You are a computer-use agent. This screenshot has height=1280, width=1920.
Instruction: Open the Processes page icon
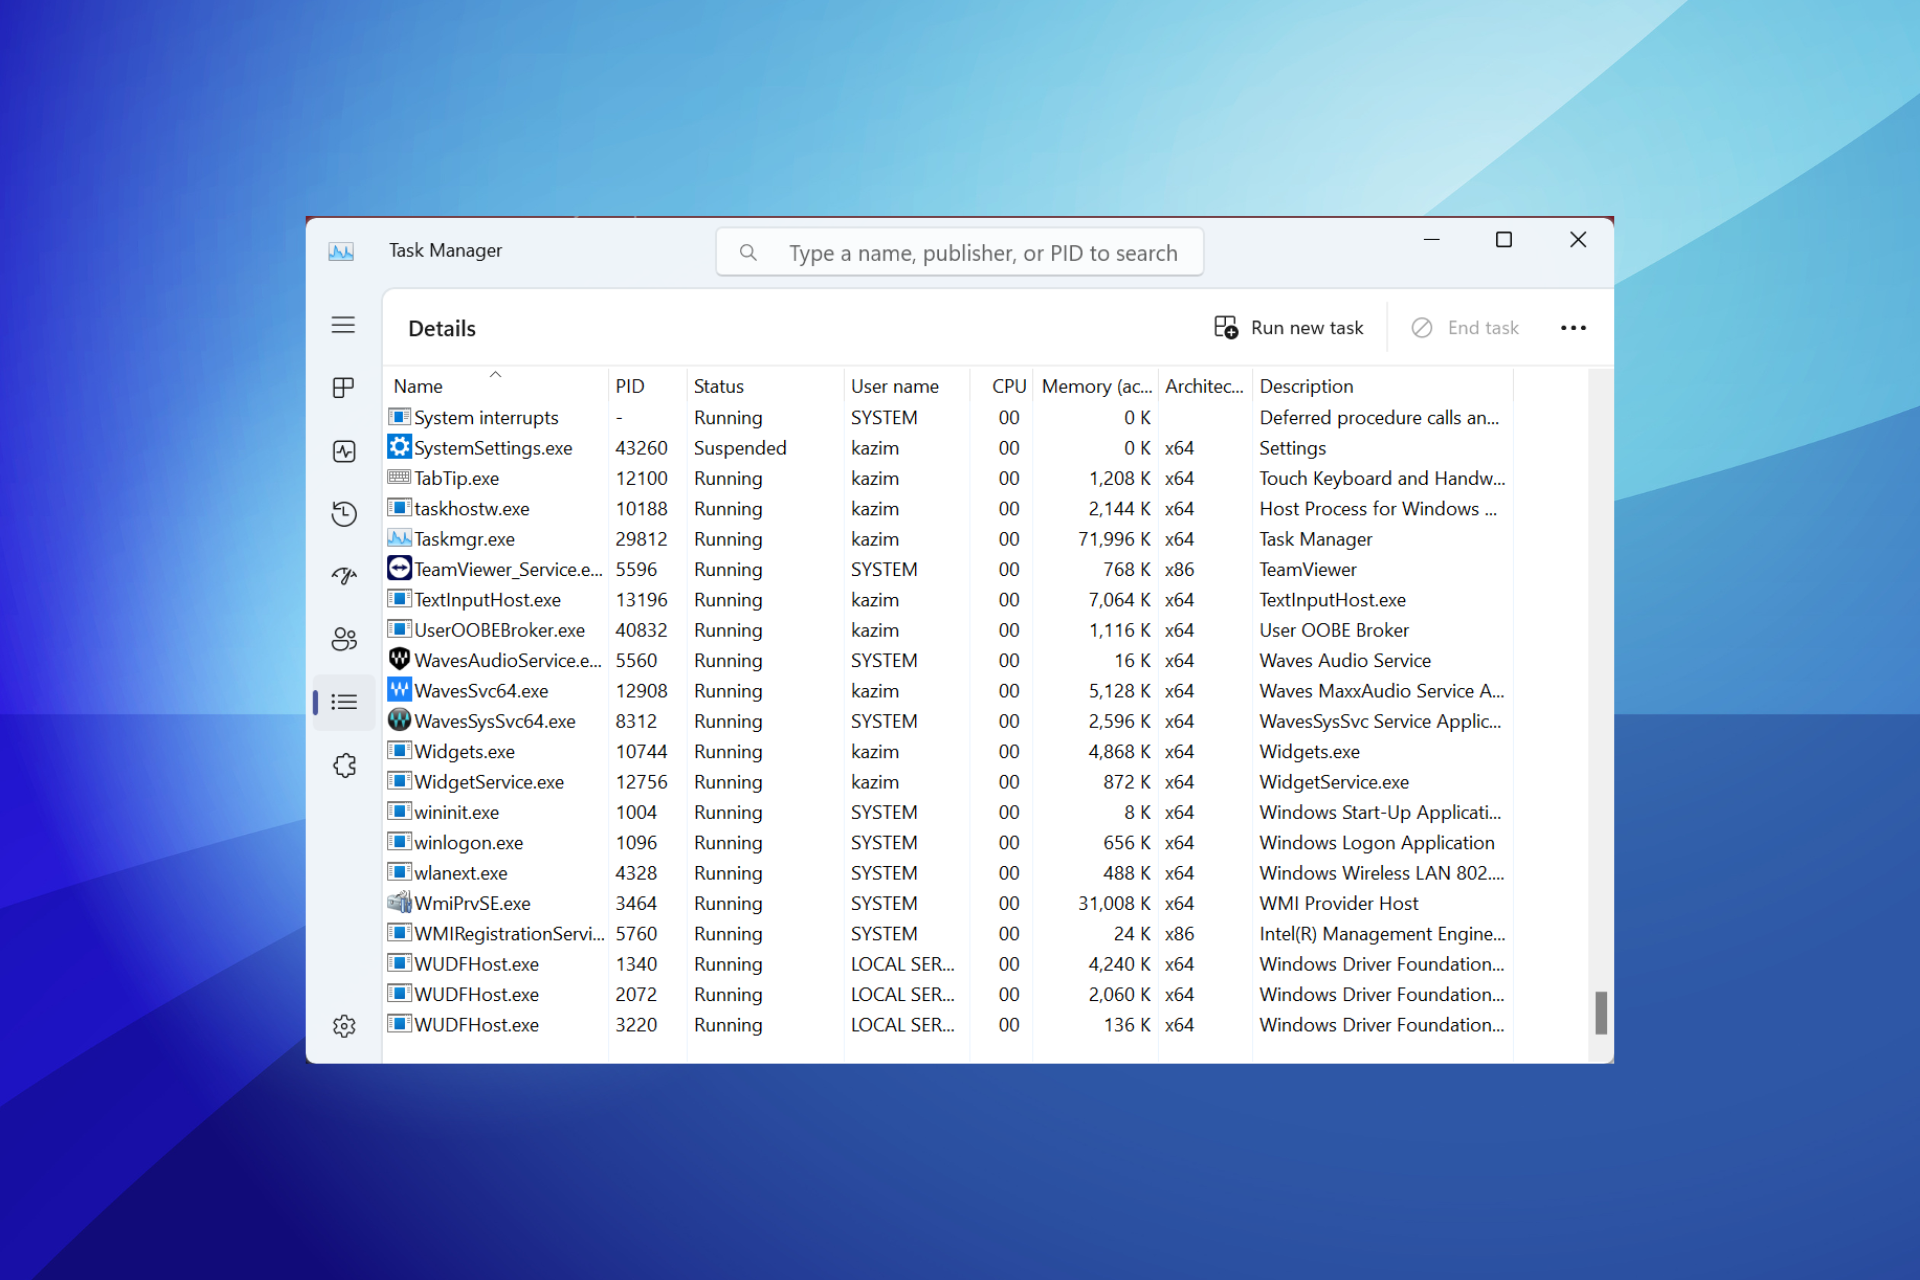[343, 388]
